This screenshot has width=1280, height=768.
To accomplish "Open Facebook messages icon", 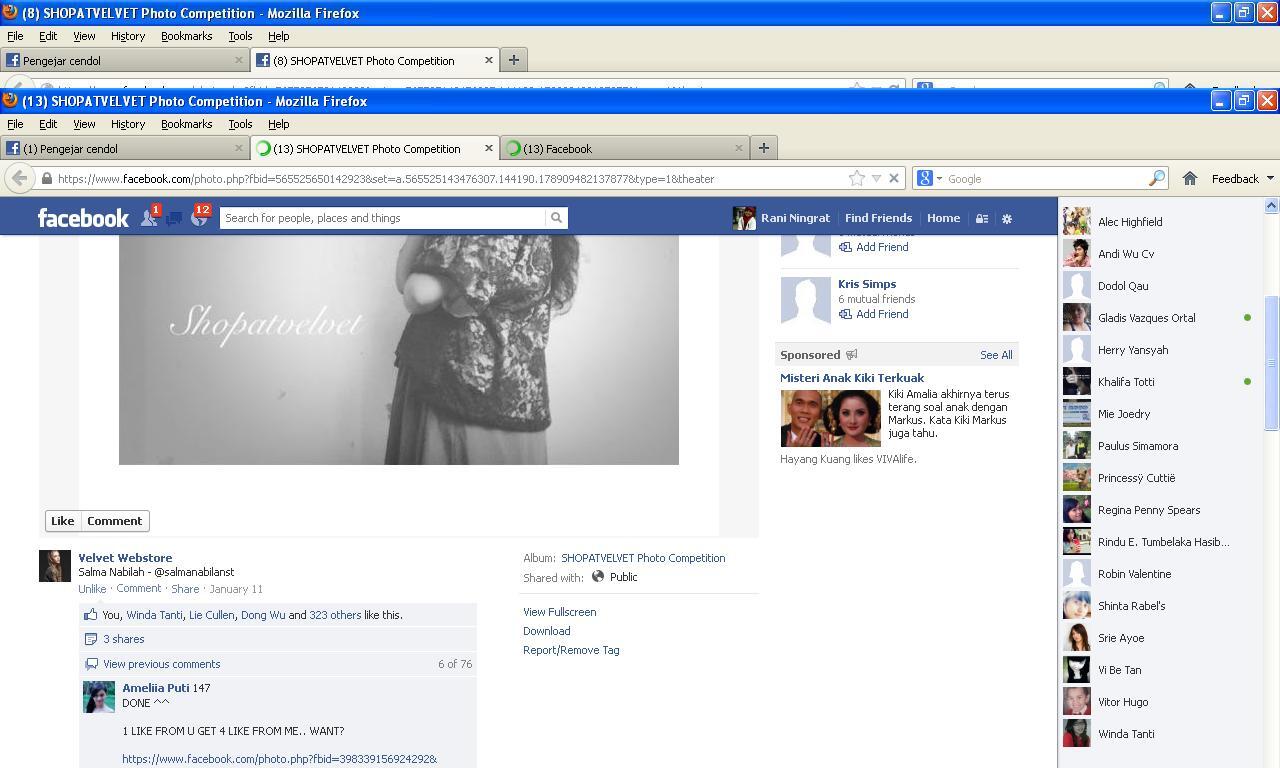I will [x=174, y=218].
